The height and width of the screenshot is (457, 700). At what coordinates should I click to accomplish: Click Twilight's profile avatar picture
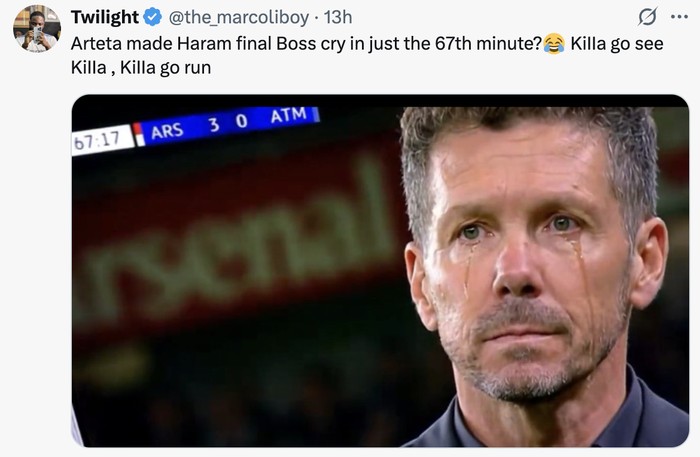tap(37, 28)
